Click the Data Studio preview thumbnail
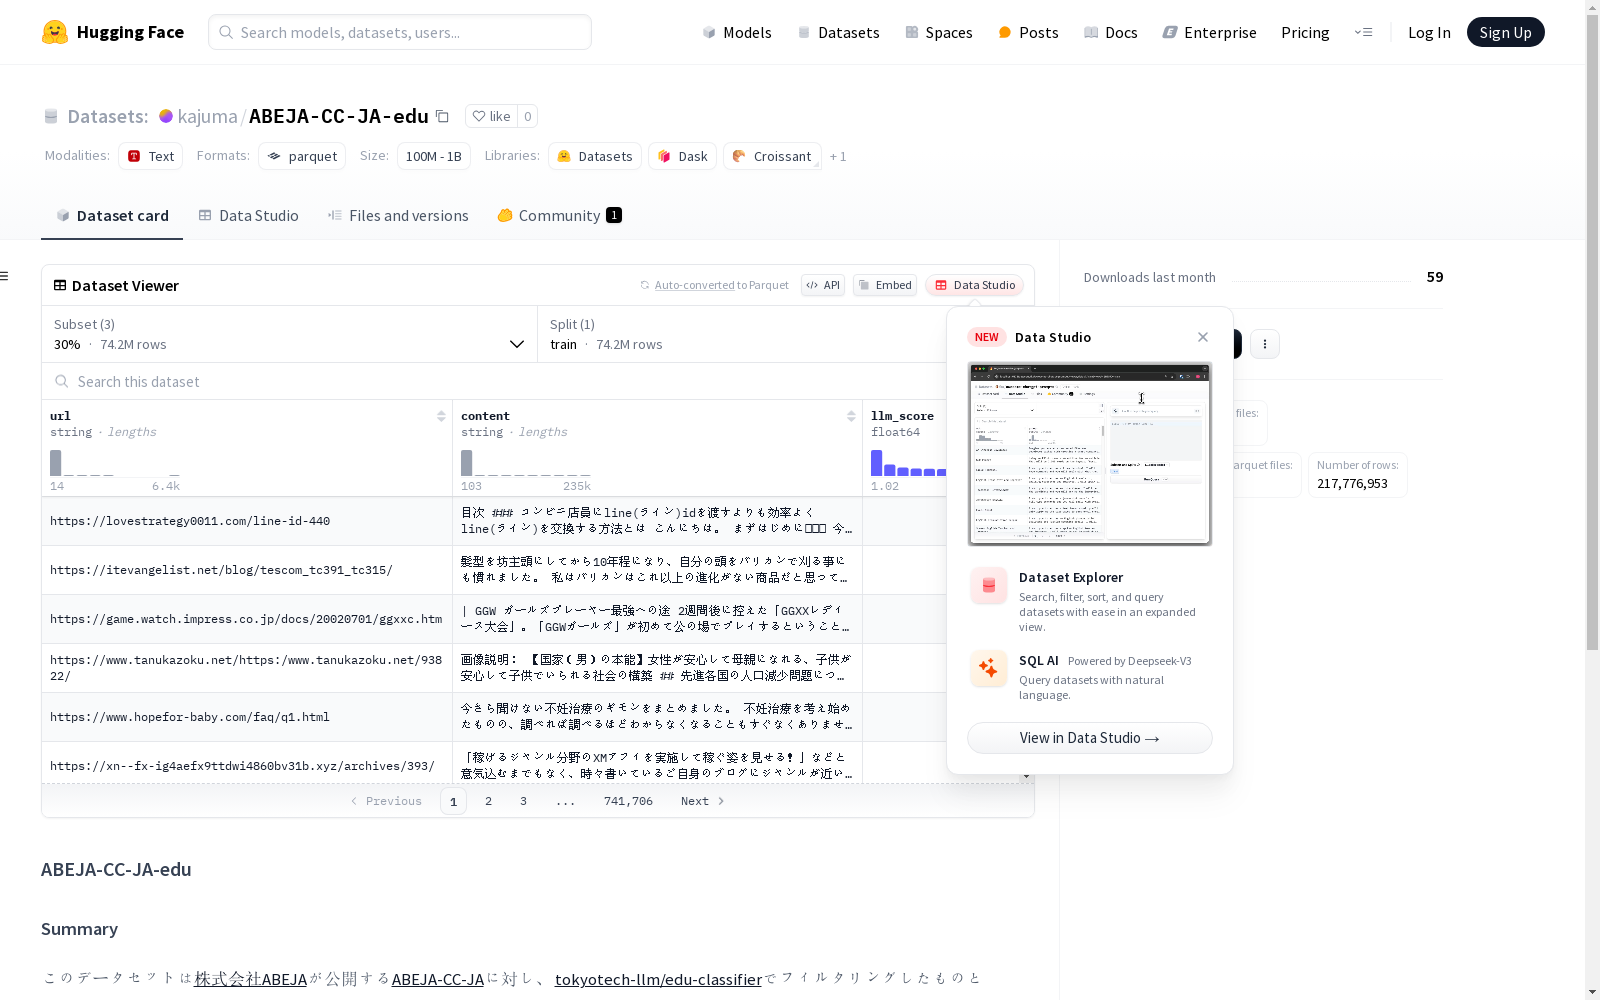1600x1000 pixels. pos(1089,454)
